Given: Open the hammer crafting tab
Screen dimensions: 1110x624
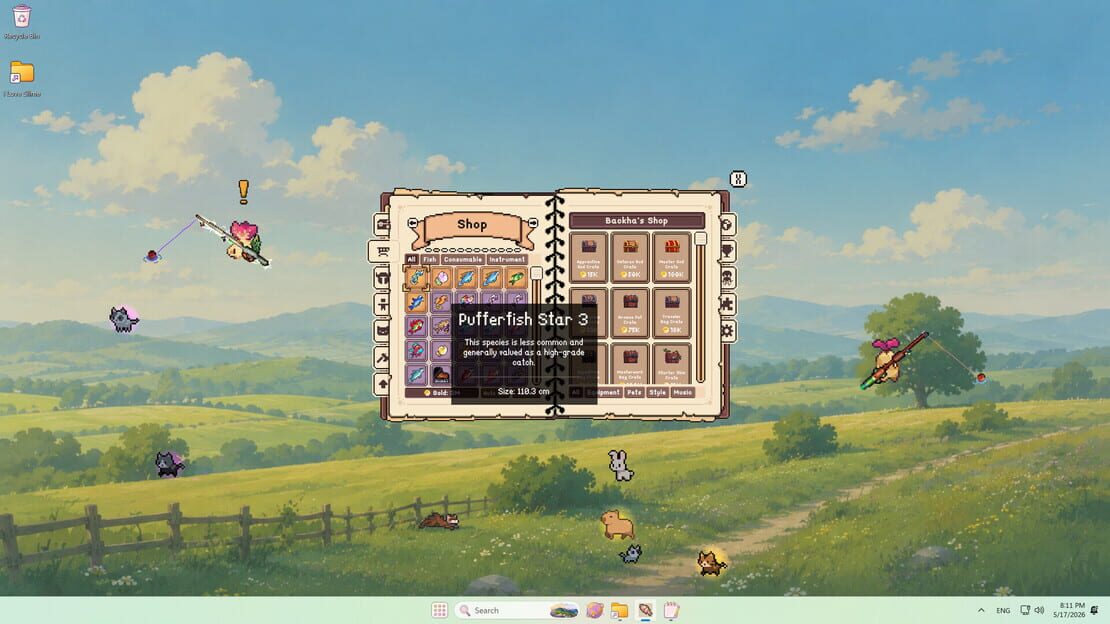Looking at the screenshot, I should (x=382, y=358).
